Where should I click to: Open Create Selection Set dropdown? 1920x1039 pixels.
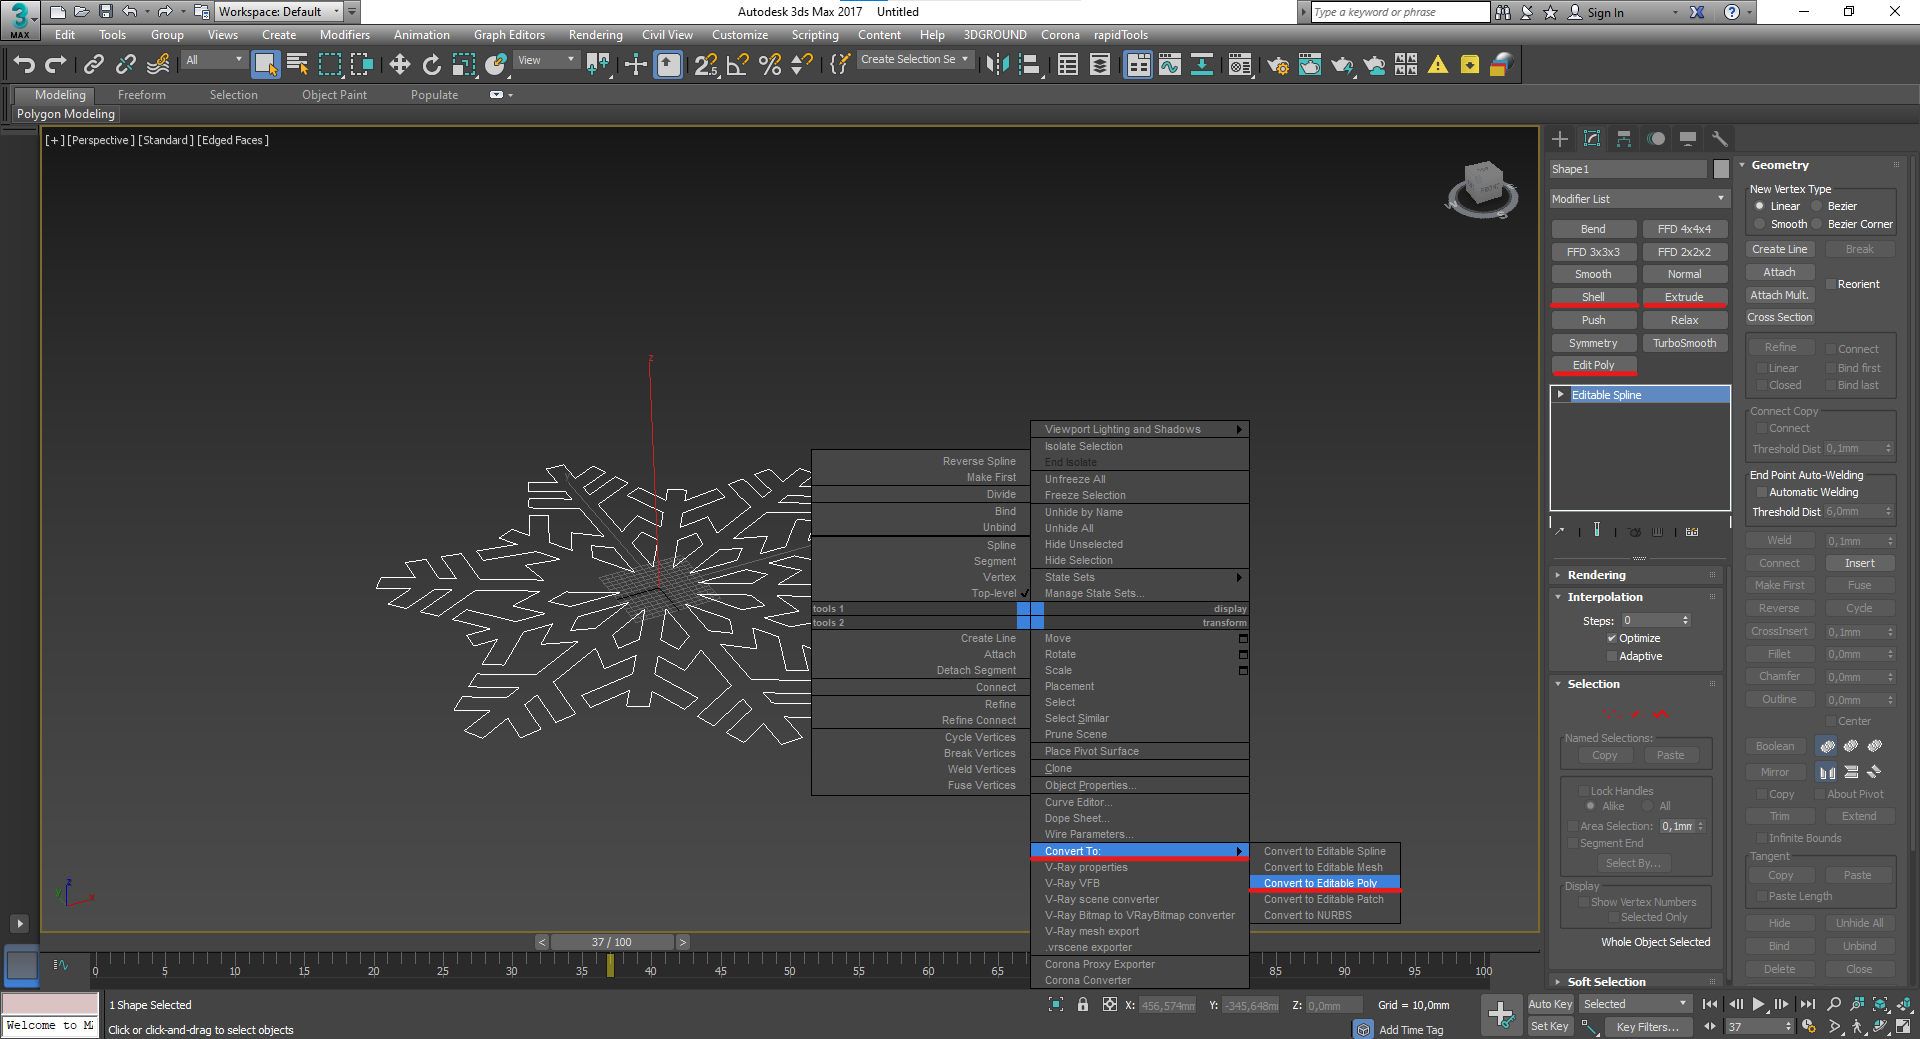(915, 60)
